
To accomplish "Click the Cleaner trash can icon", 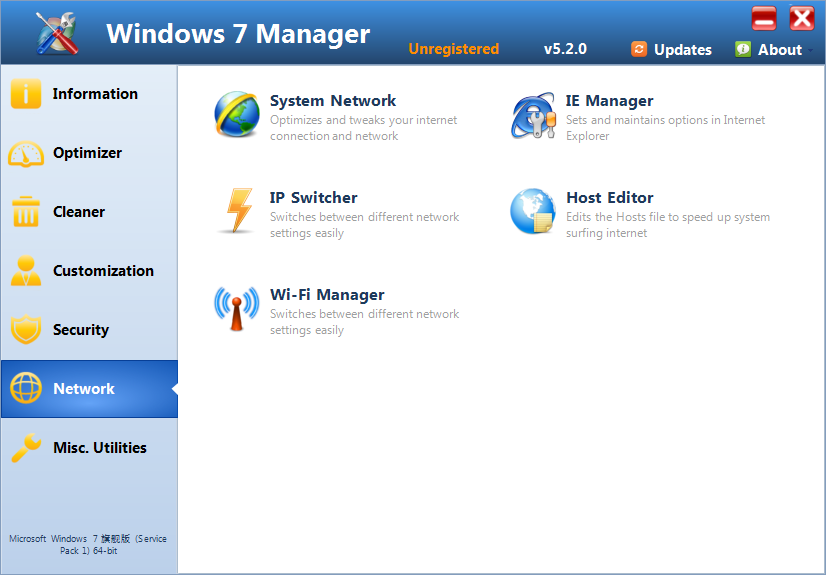I will click(x=26, y=212).
